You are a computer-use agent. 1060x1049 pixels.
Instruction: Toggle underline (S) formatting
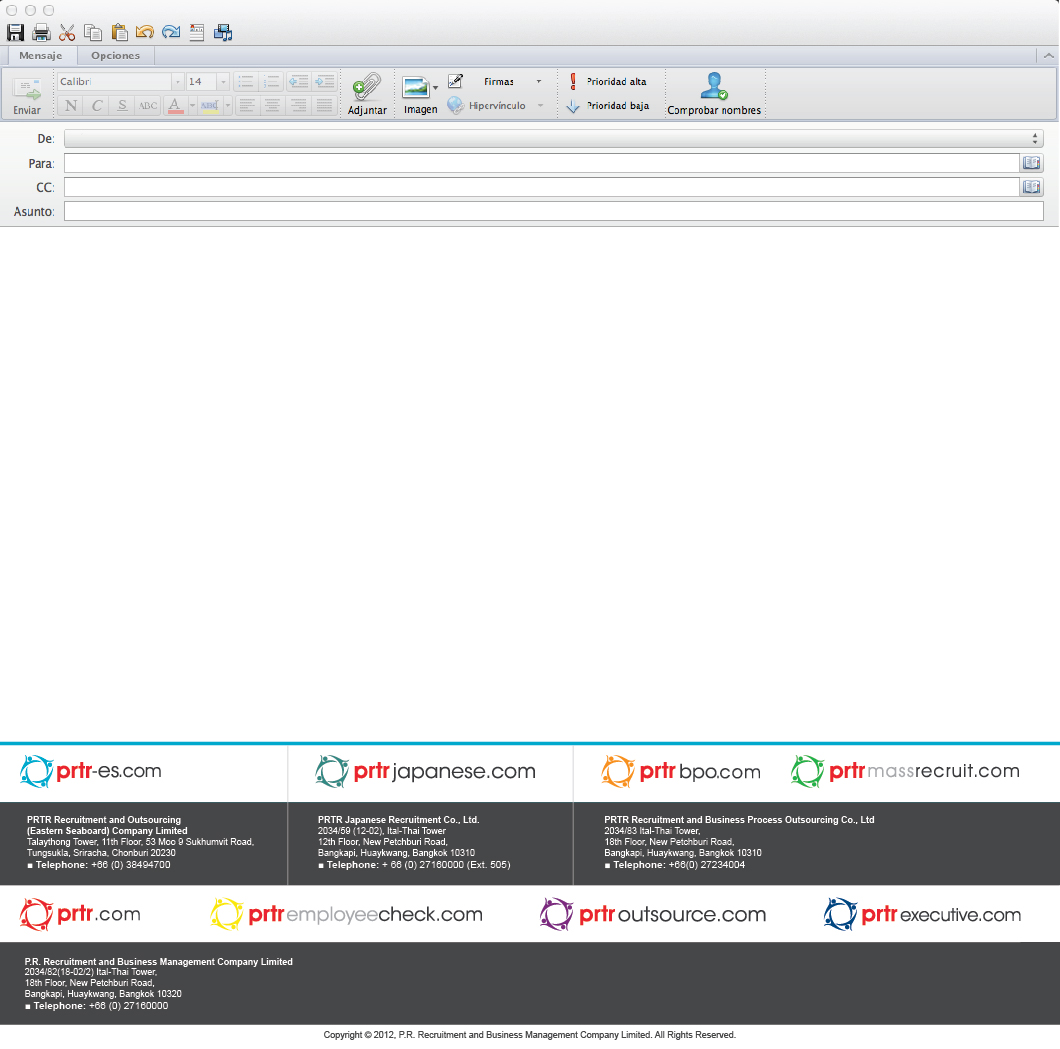pos(122,105)
